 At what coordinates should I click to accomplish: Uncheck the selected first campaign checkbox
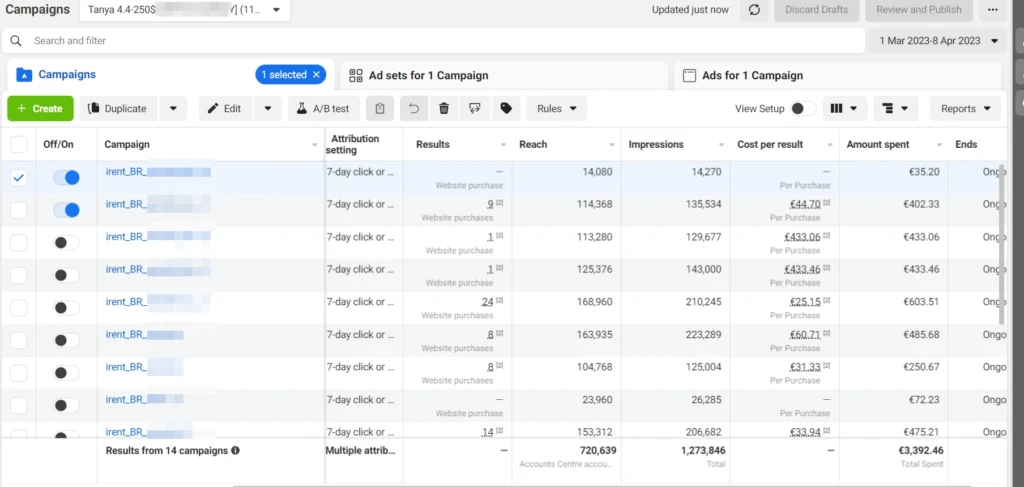19,178
